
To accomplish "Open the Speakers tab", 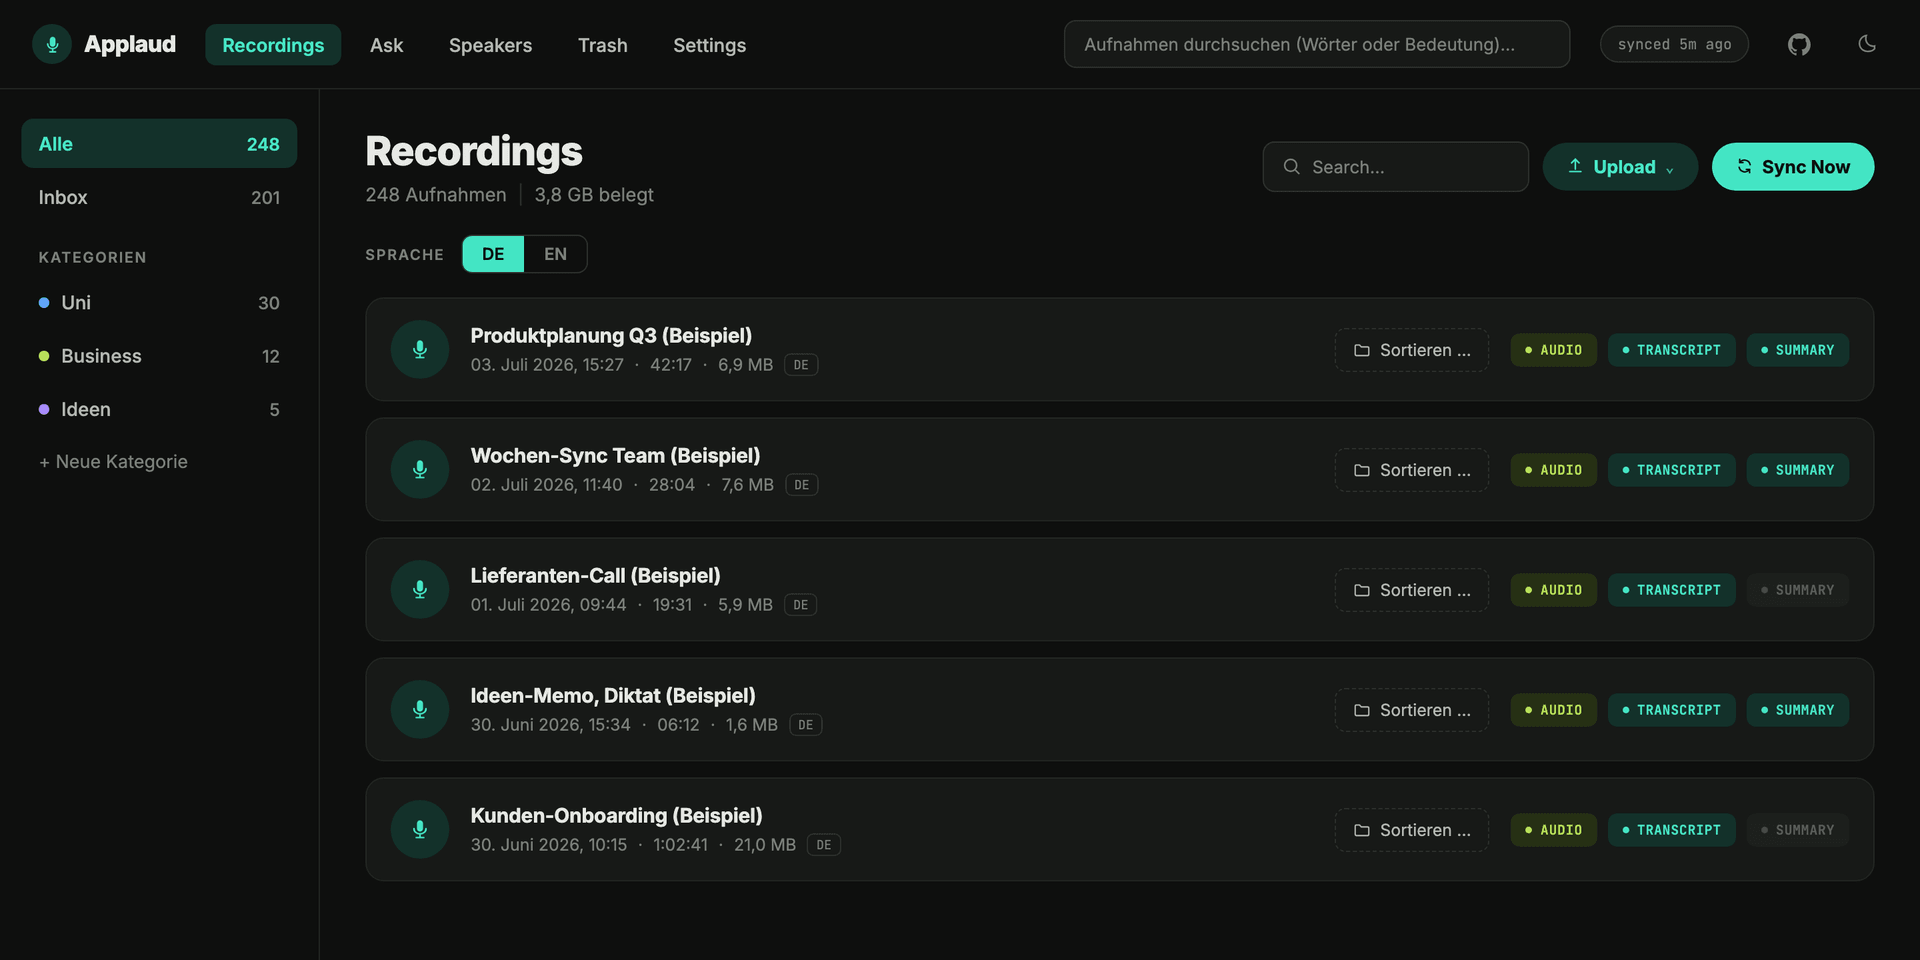I will (490, 45).
